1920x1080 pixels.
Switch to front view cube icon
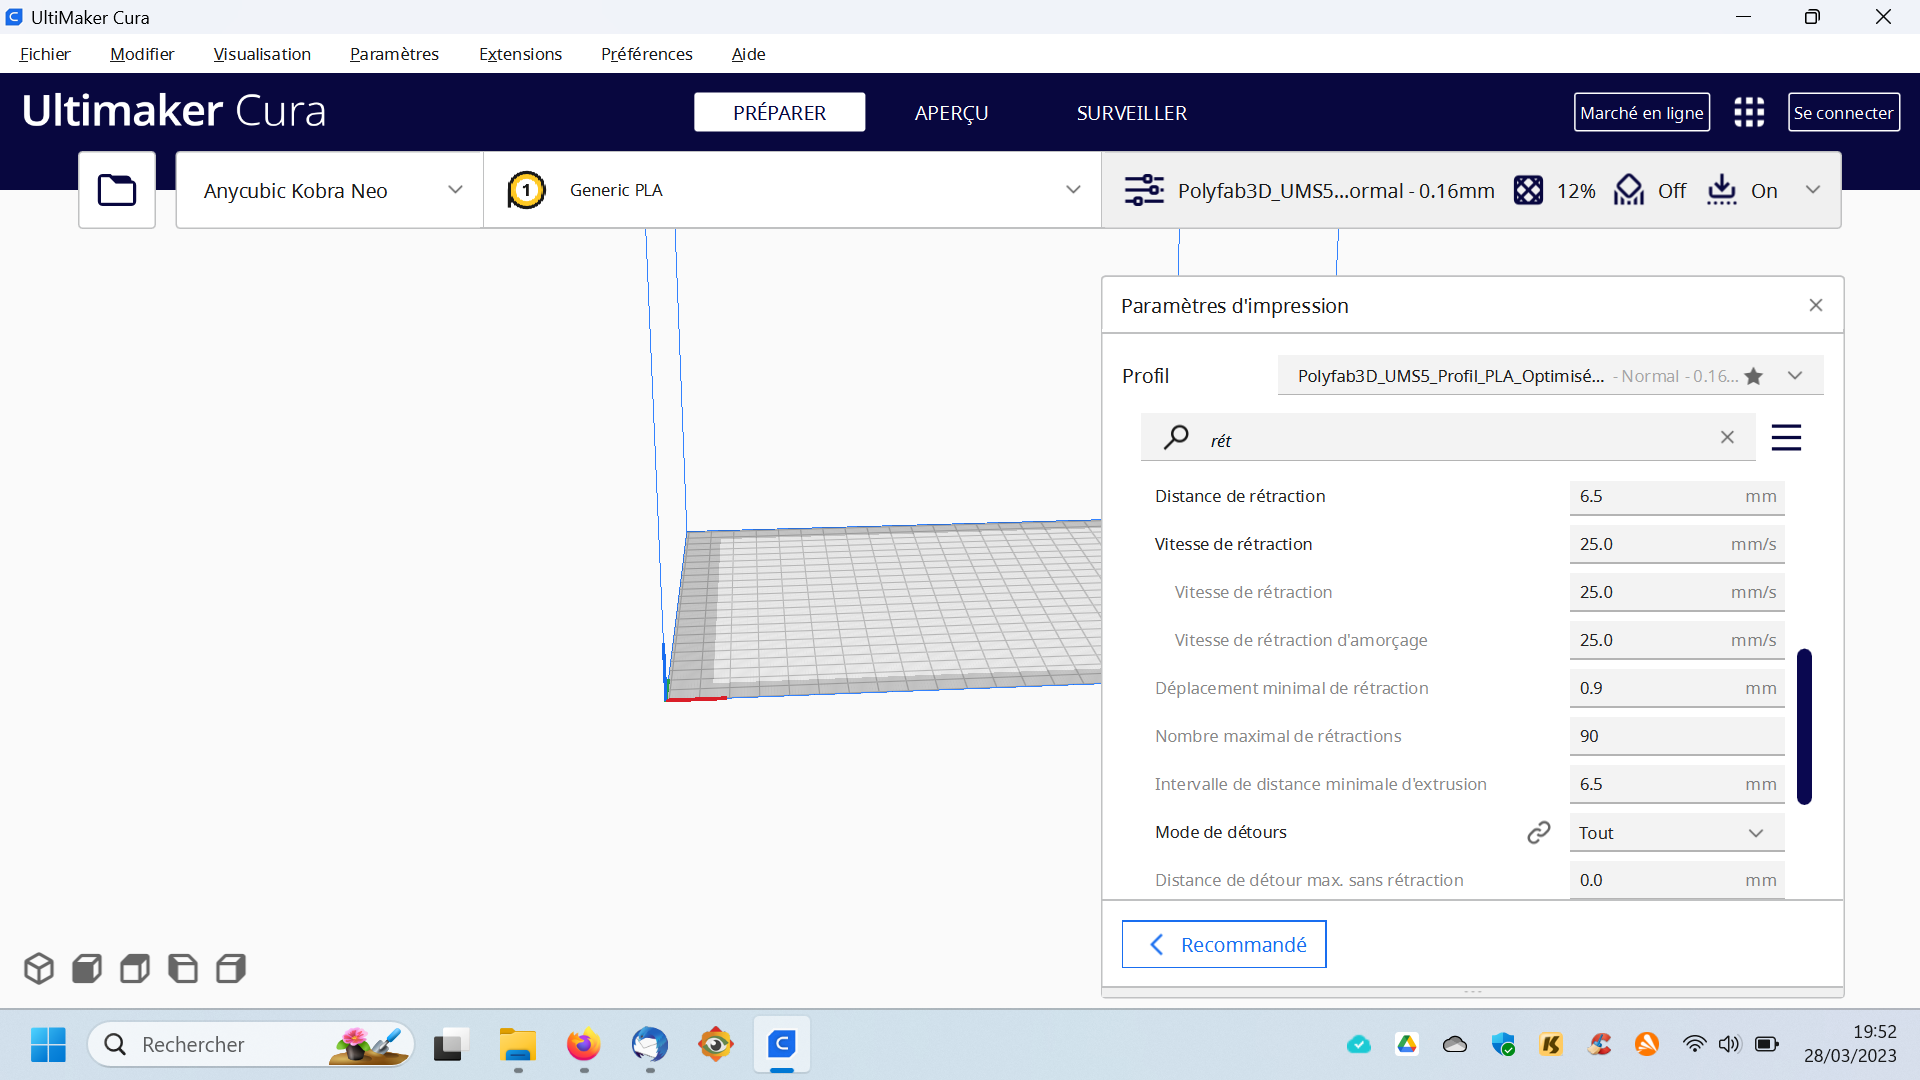[87, 968]
